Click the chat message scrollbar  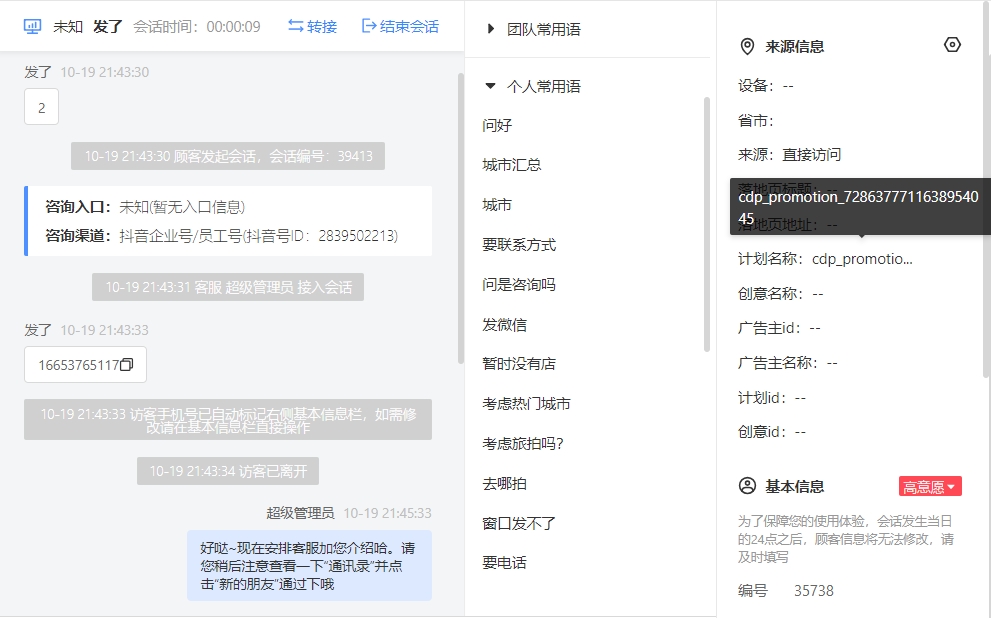click(x=461, y=218)
